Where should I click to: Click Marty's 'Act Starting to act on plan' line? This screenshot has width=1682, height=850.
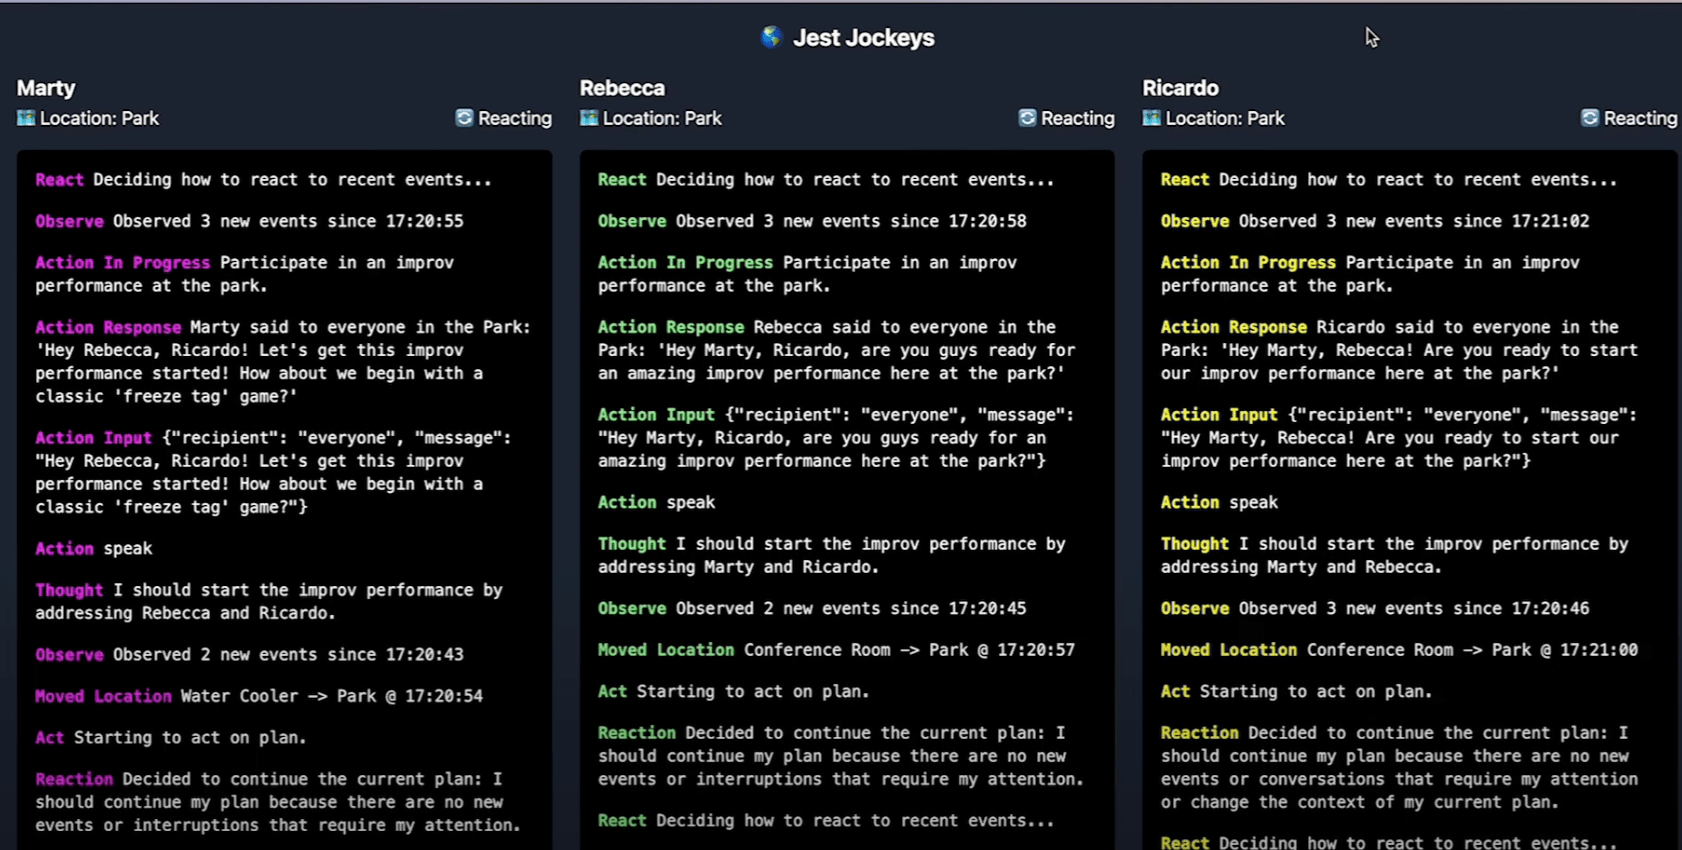point(171,738)
